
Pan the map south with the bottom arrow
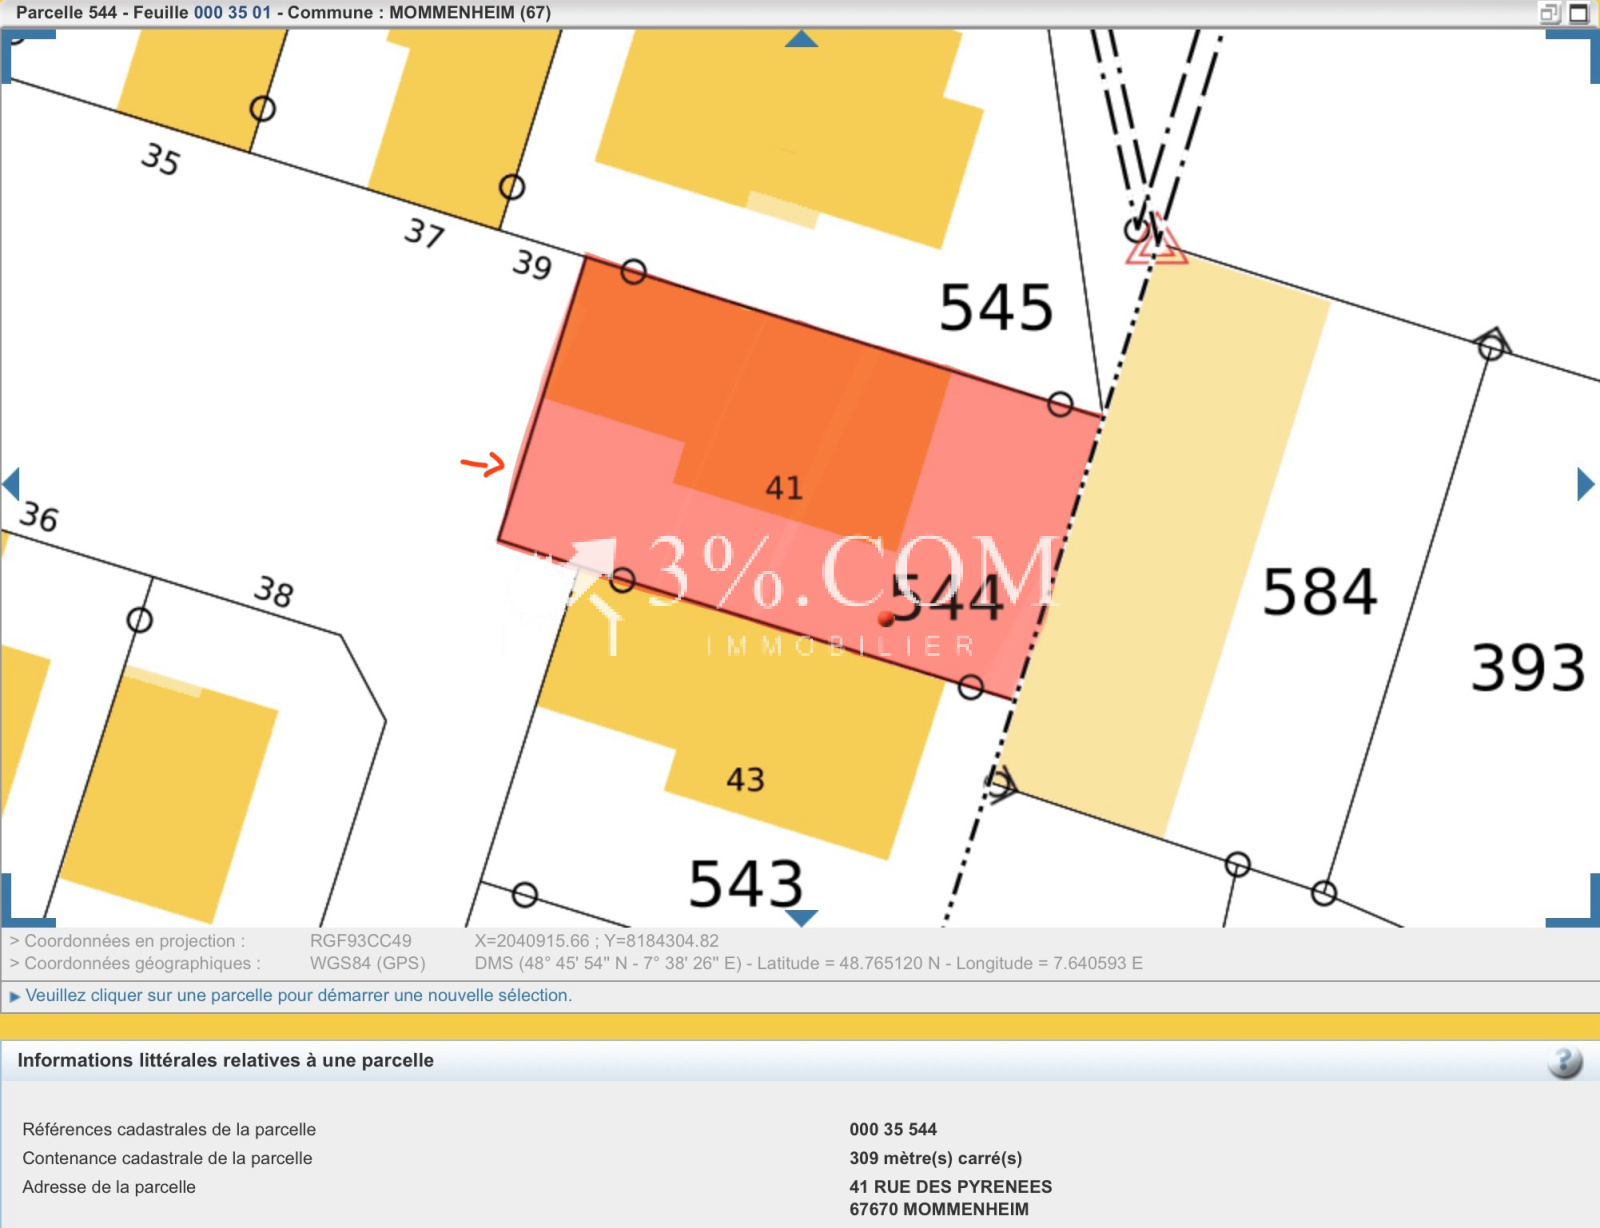(801, 917)
